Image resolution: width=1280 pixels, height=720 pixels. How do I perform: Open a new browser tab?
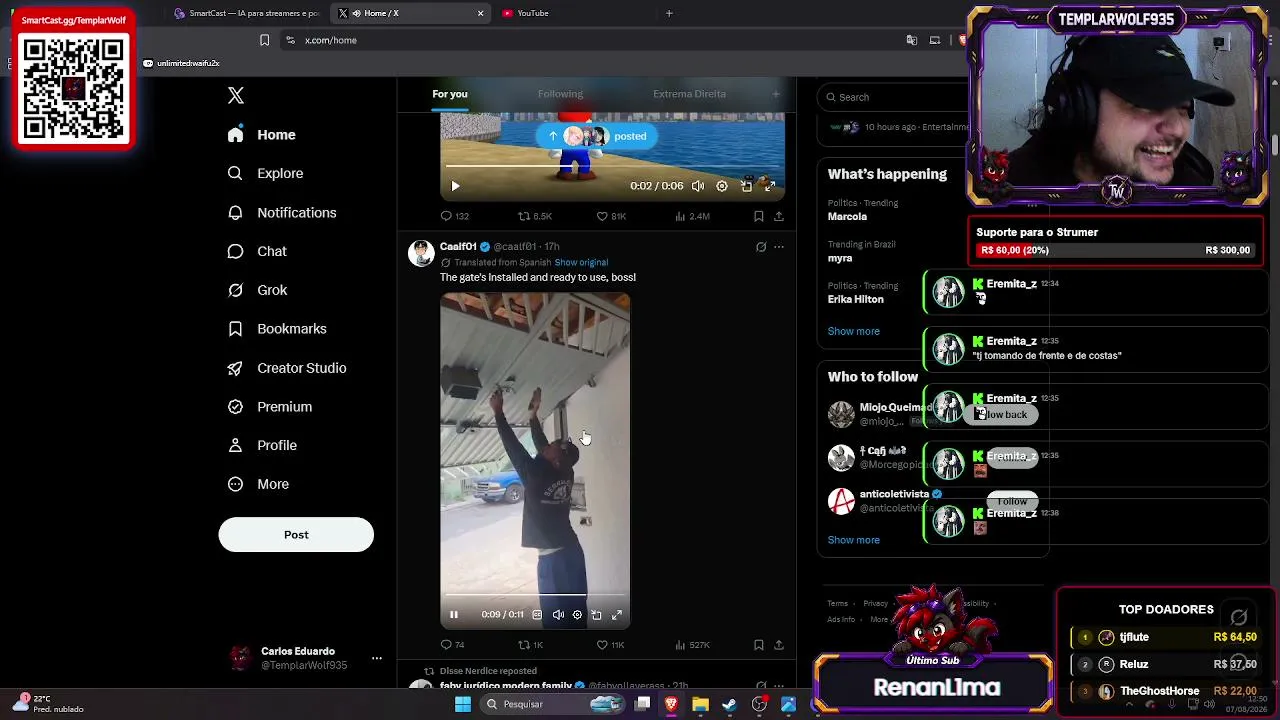(669, 13)
